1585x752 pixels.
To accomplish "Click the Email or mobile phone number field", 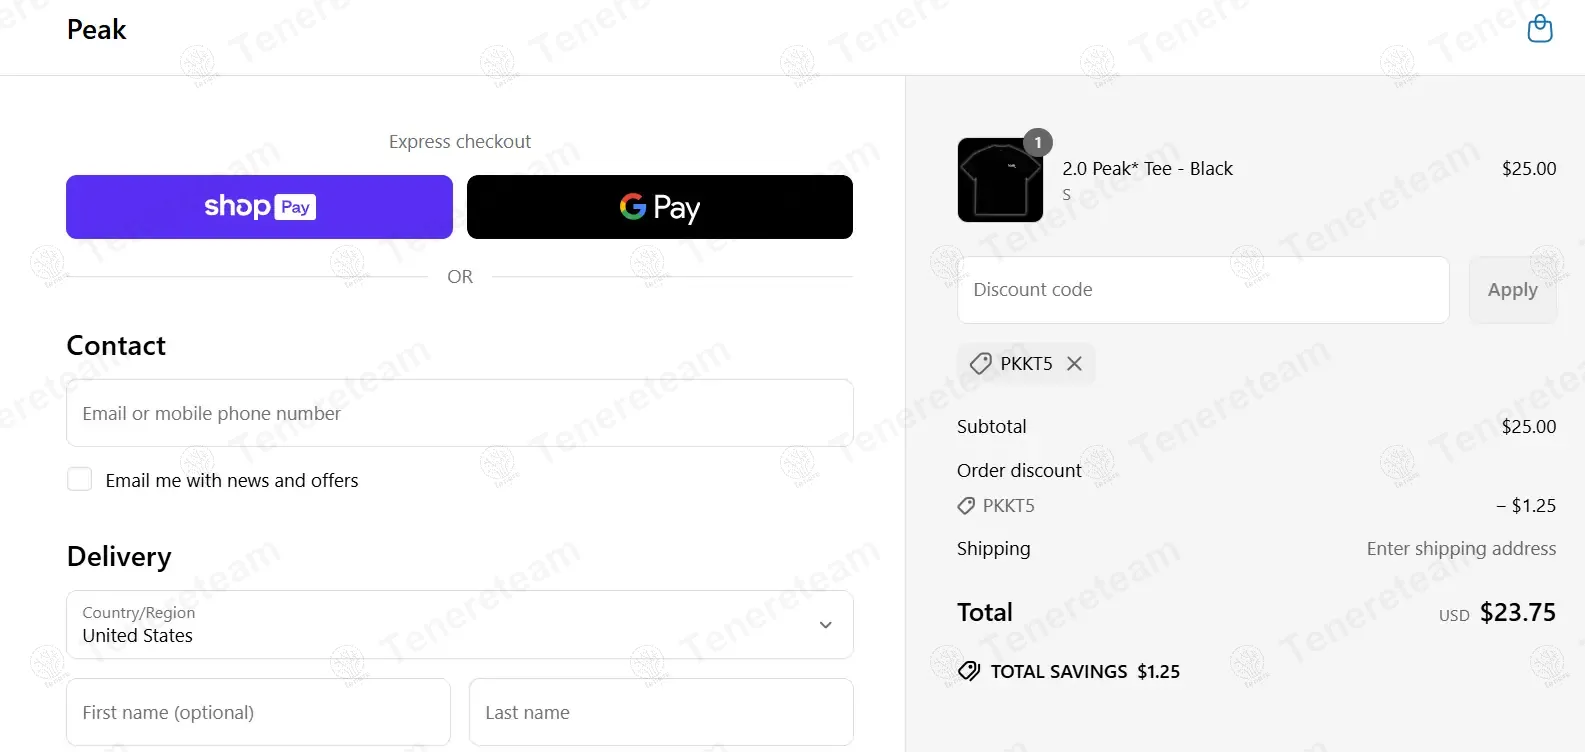I will 460,413.
